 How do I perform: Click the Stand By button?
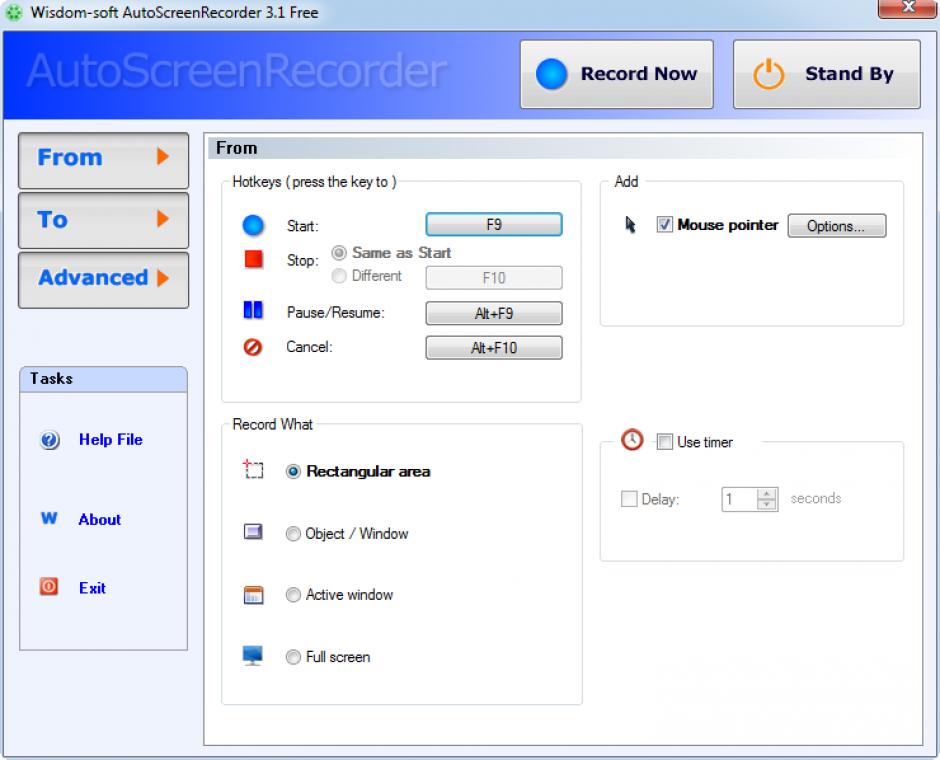point(827,74)
